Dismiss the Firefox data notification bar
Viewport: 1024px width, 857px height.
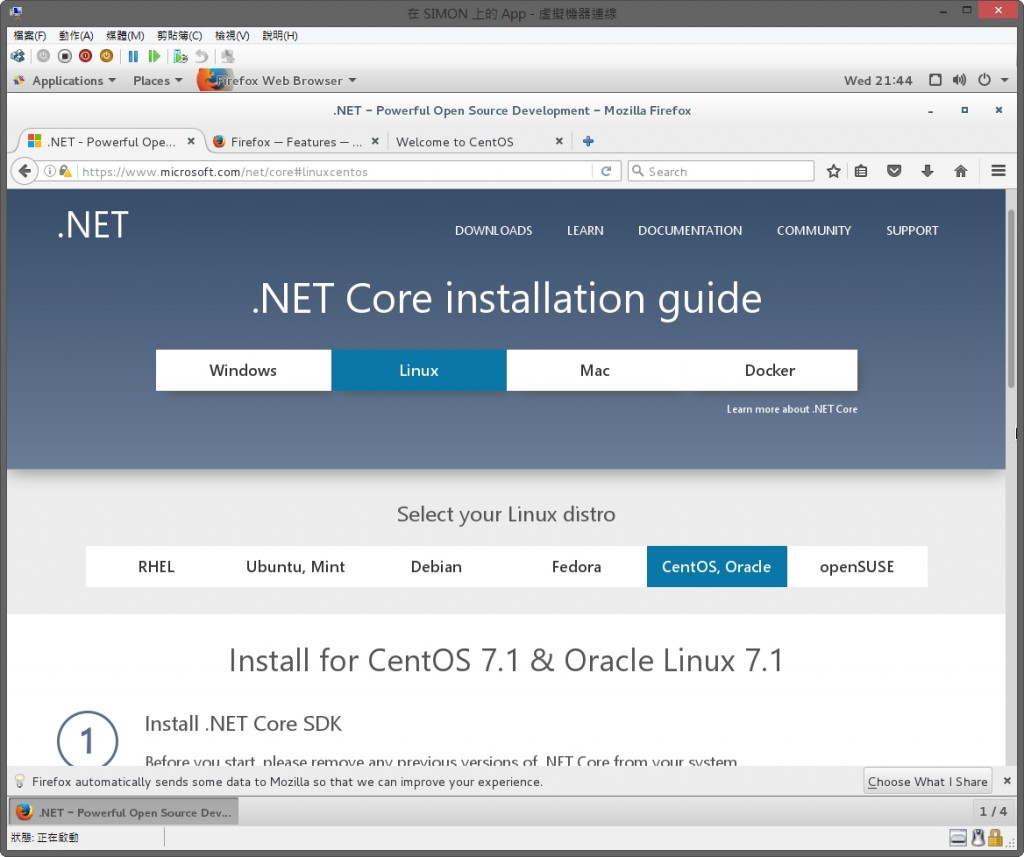click(x=1007, y=781)
